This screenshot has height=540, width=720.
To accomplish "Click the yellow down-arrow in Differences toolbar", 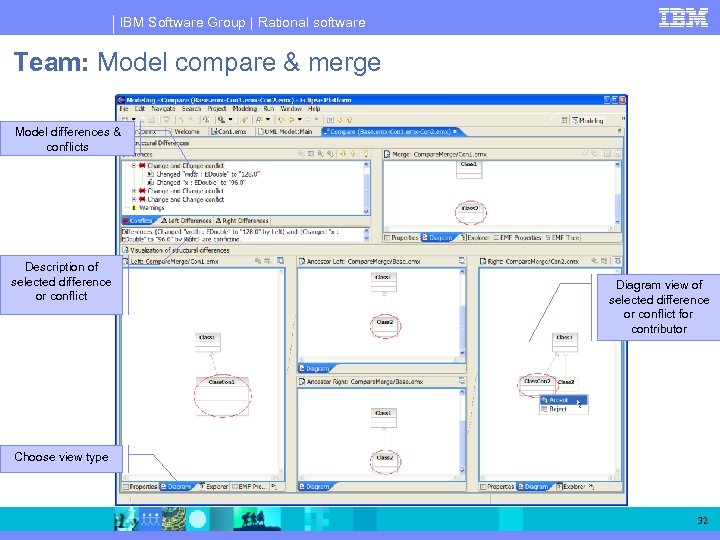I will coord(343,154).
